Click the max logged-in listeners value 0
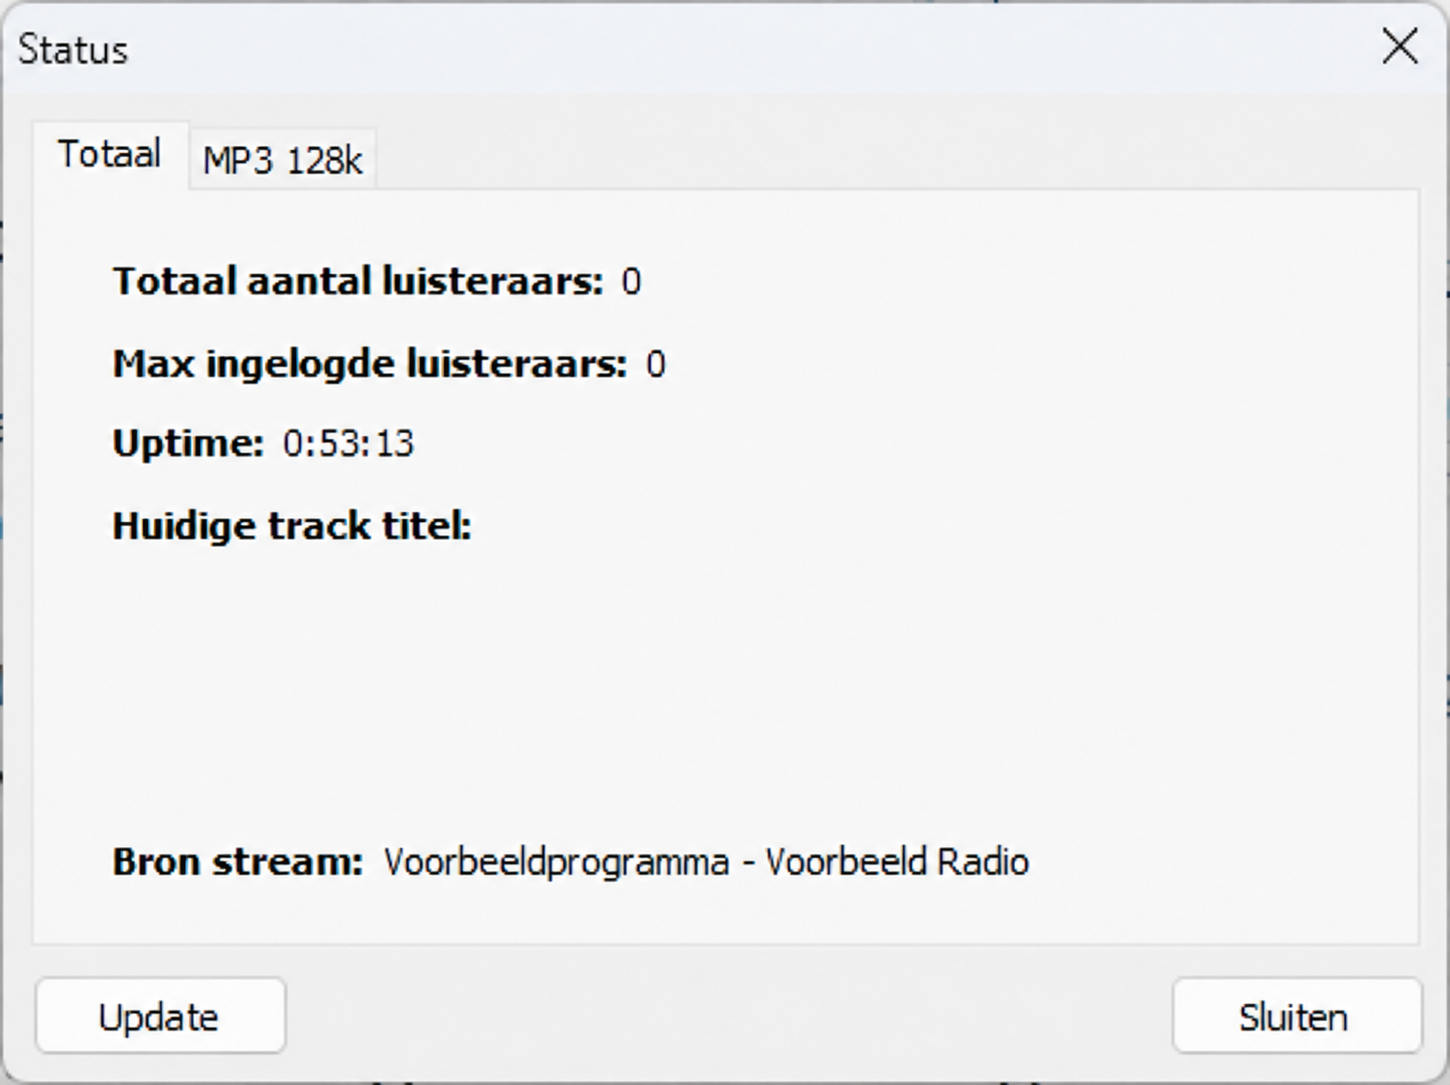The height and width of the screenshot is (1085, 1450). (655, 364)
